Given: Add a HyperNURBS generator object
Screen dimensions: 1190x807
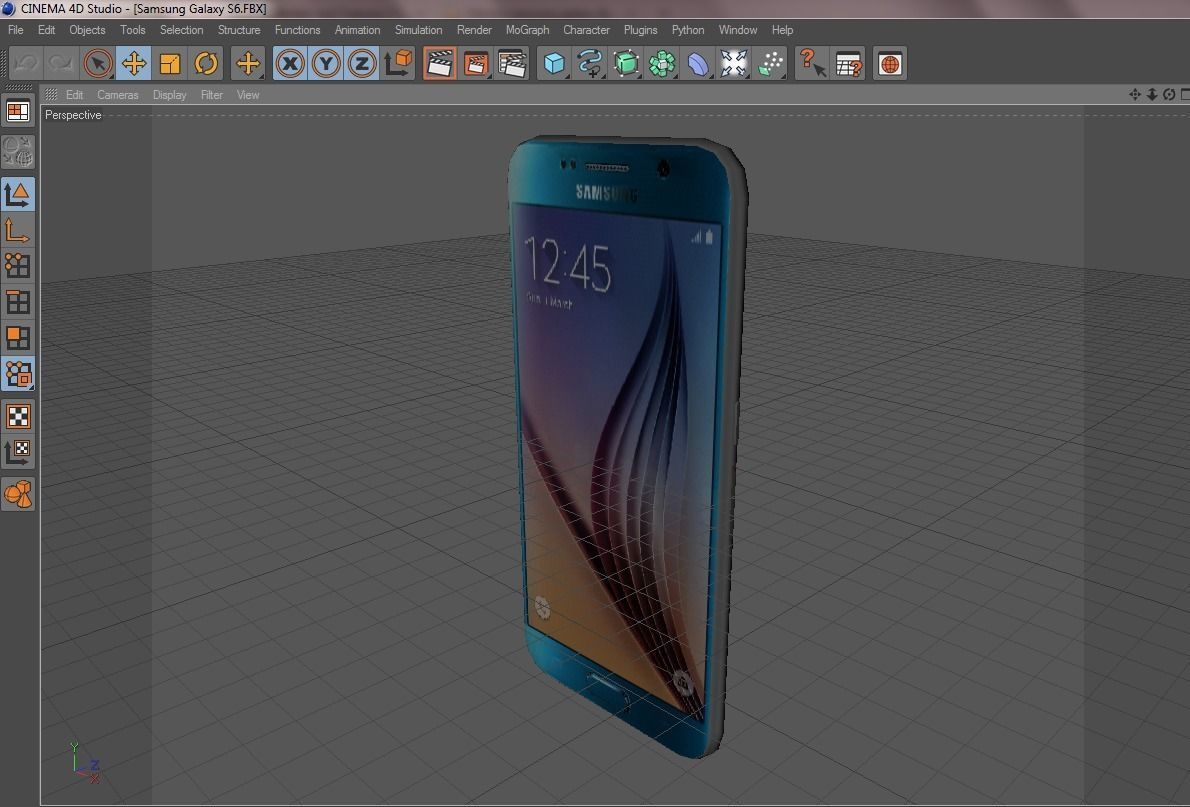Looking at the screenshot, I should coord(626,64).
